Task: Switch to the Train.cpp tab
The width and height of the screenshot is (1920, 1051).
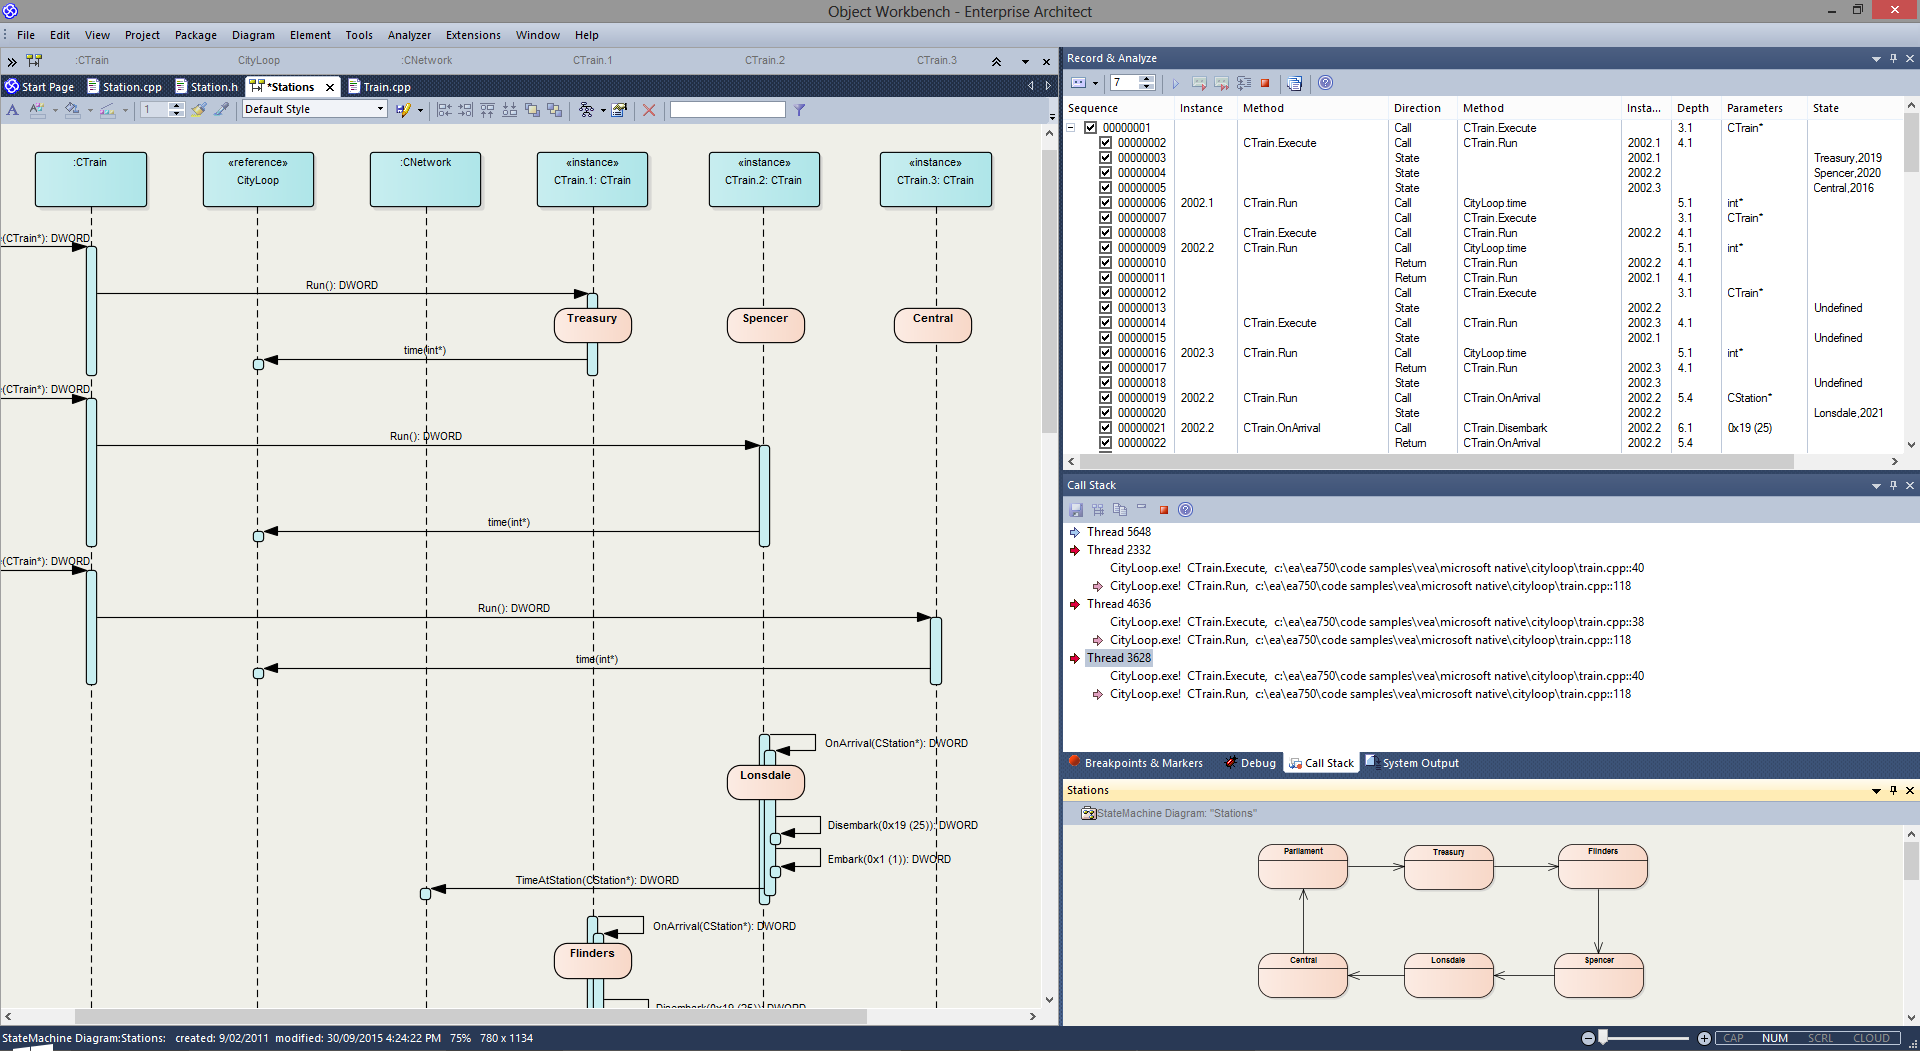Action: click(386, 87)
